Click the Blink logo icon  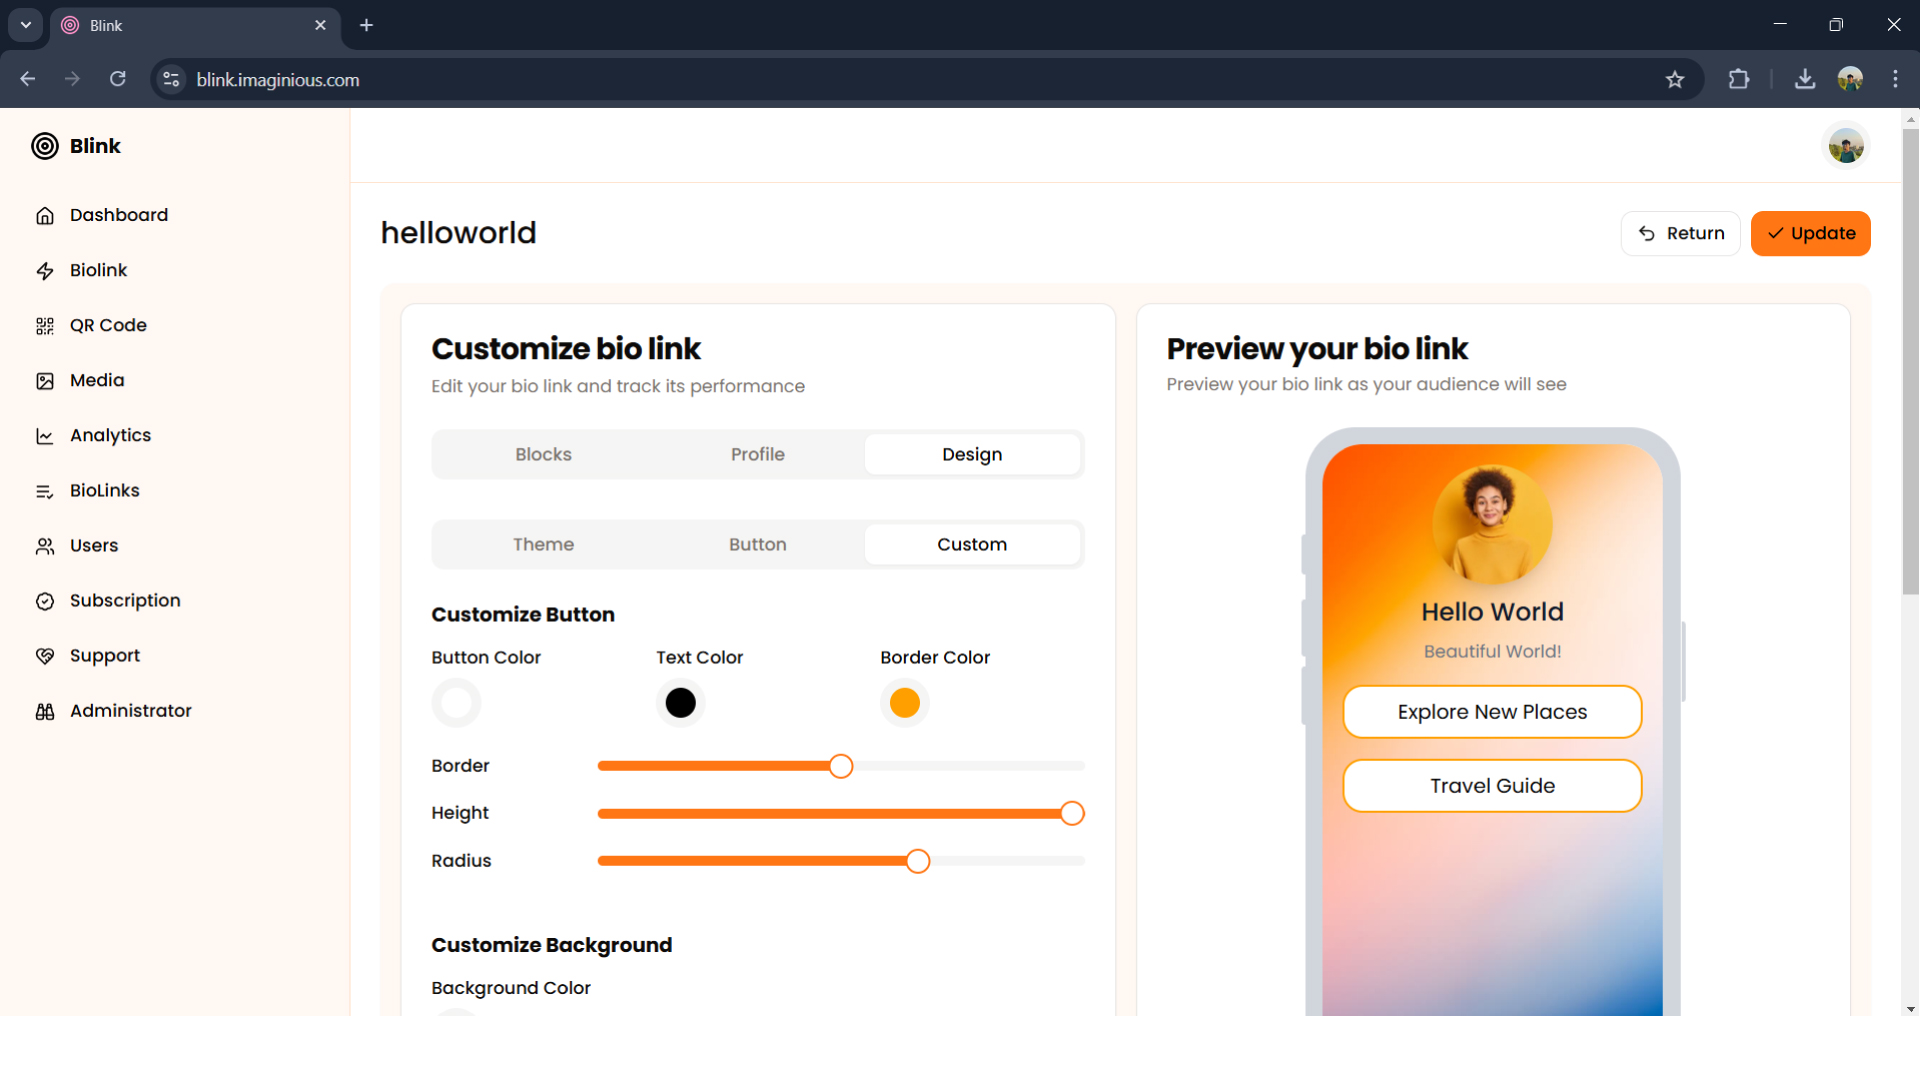click(45, 146)
